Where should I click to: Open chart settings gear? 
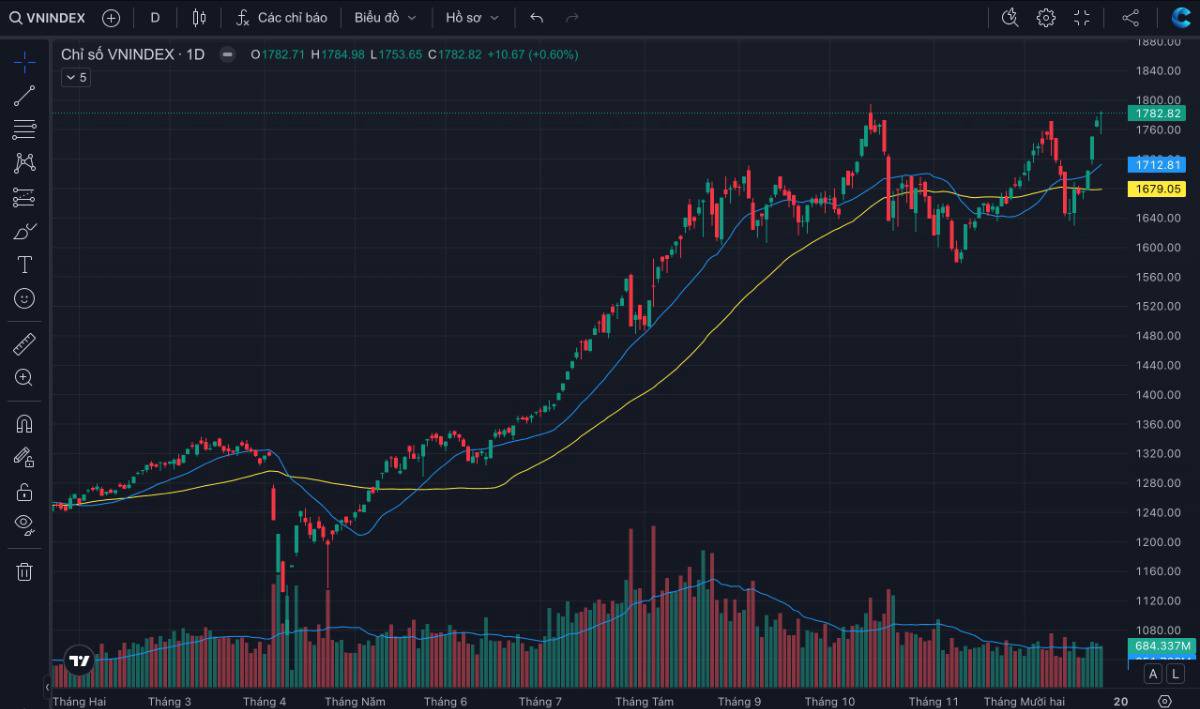pyautogui.click(x=1046, y=17)
